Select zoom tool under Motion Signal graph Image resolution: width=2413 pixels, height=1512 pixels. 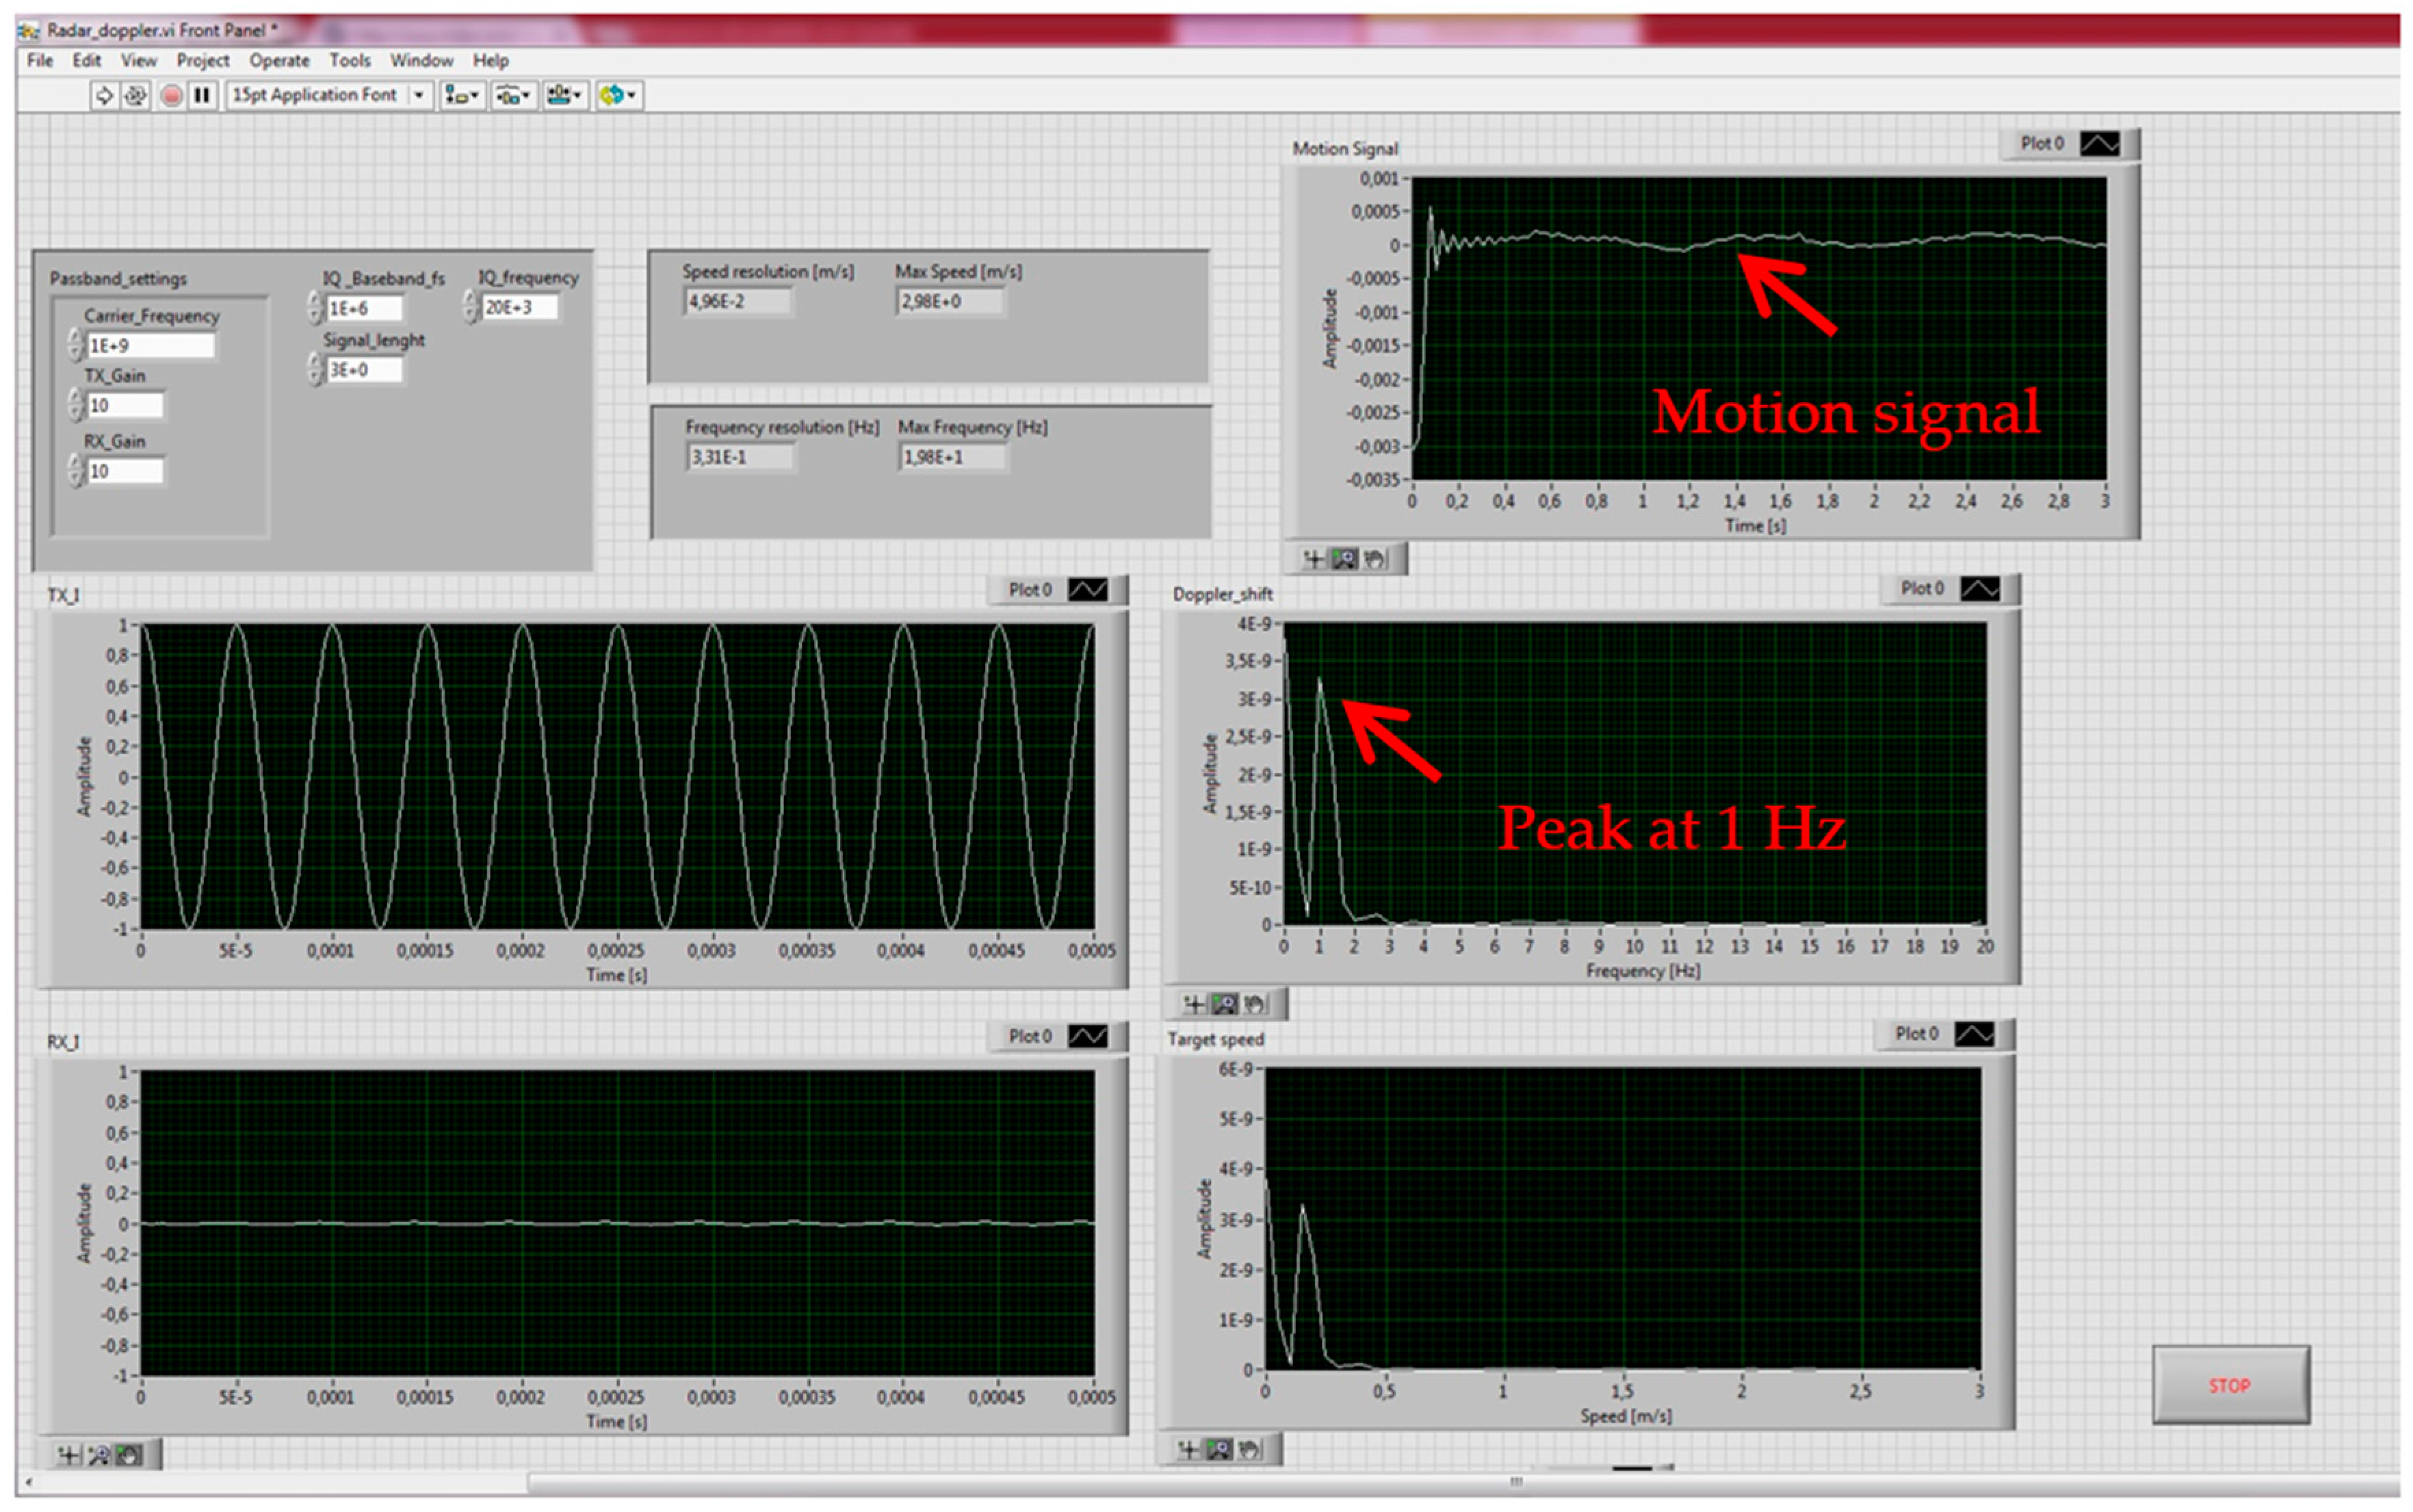click(x=1345, y=559)
